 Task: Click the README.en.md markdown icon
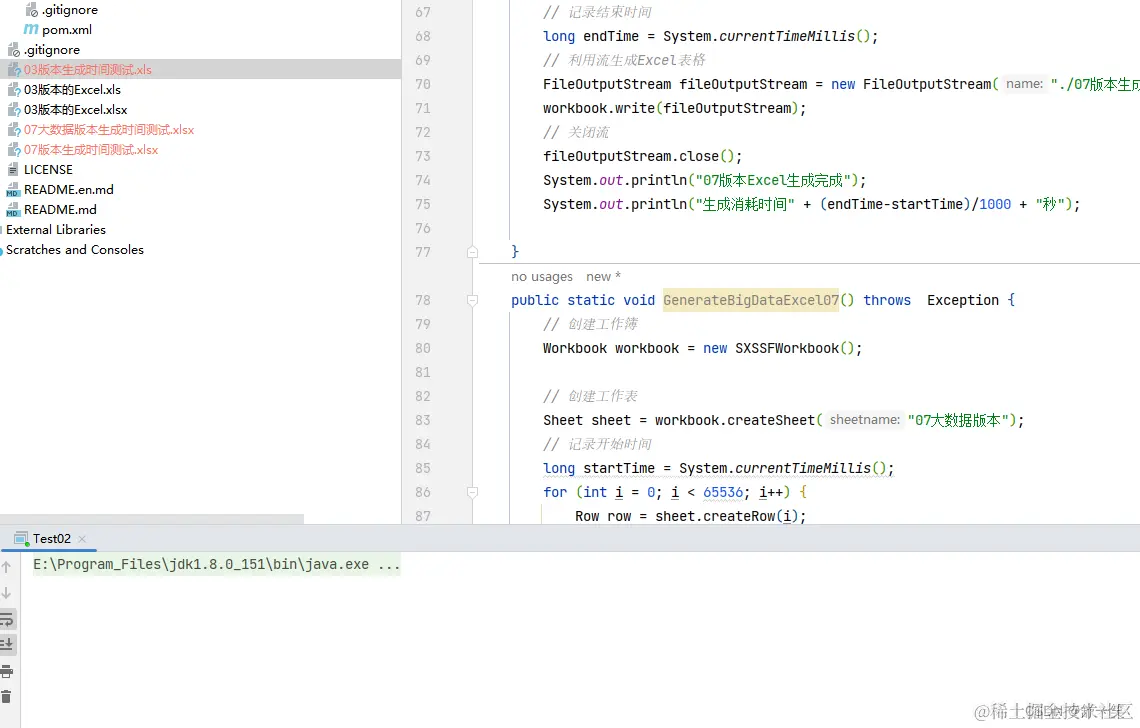(13, 190)
